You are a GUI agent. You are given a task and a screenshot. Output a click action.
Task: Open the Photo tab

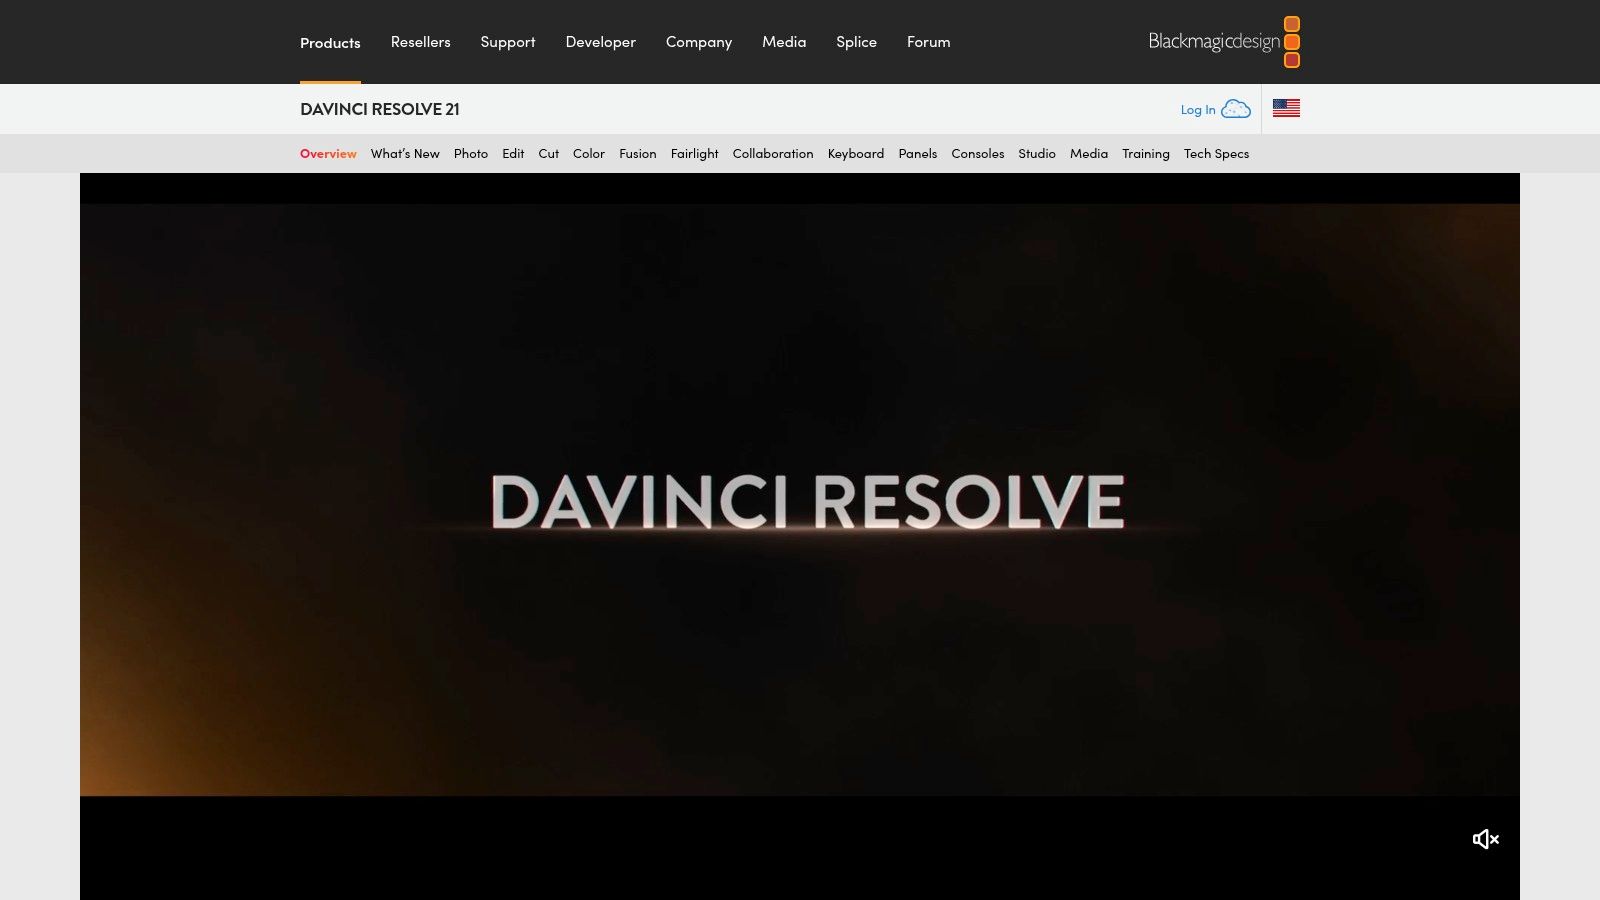point(471,153)
